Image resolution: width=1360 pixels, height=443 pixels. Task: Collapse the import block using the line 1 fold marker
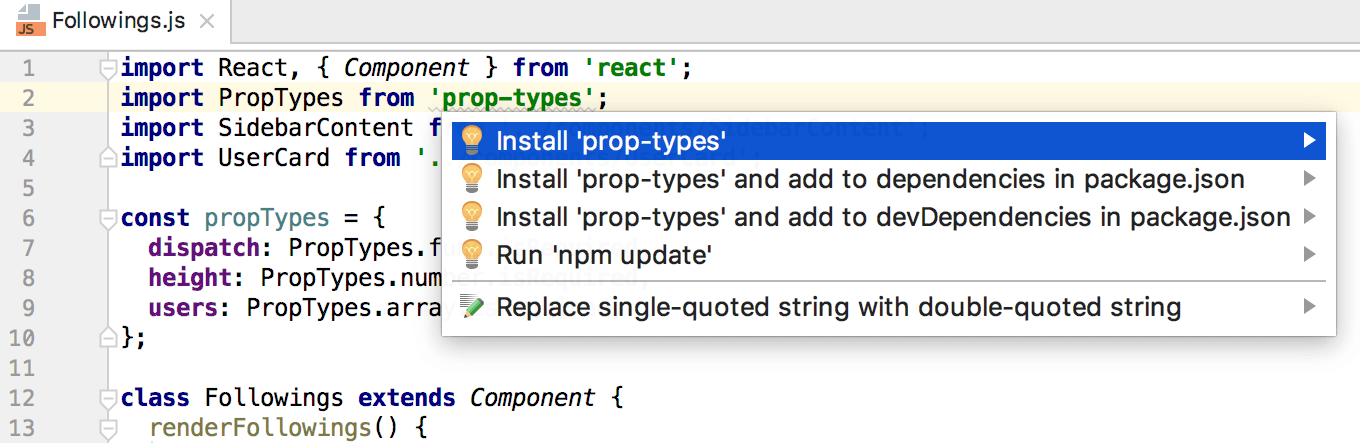[x=108, y=69]
